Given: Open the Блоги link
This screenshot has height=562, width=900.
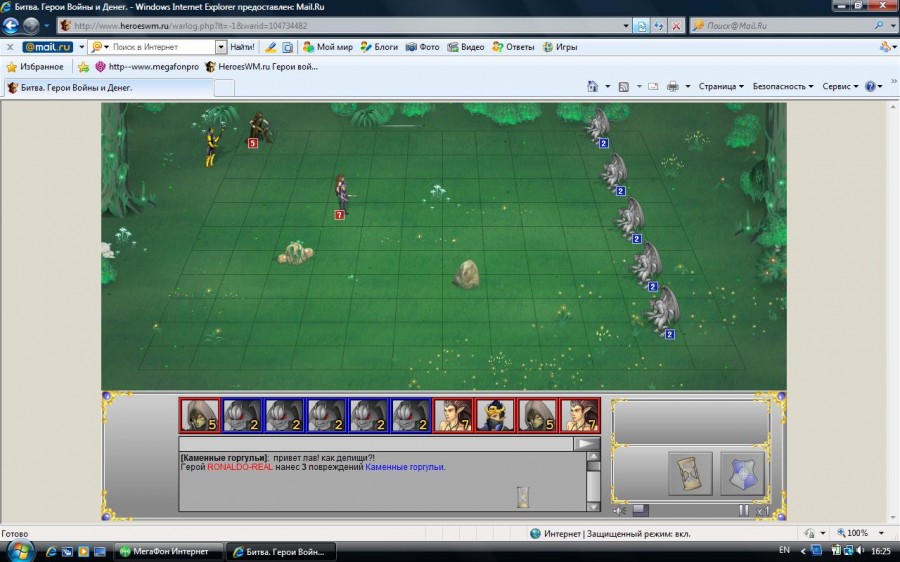Looking at the screenshot, I should pyautogui.click(x=379, y=47).
